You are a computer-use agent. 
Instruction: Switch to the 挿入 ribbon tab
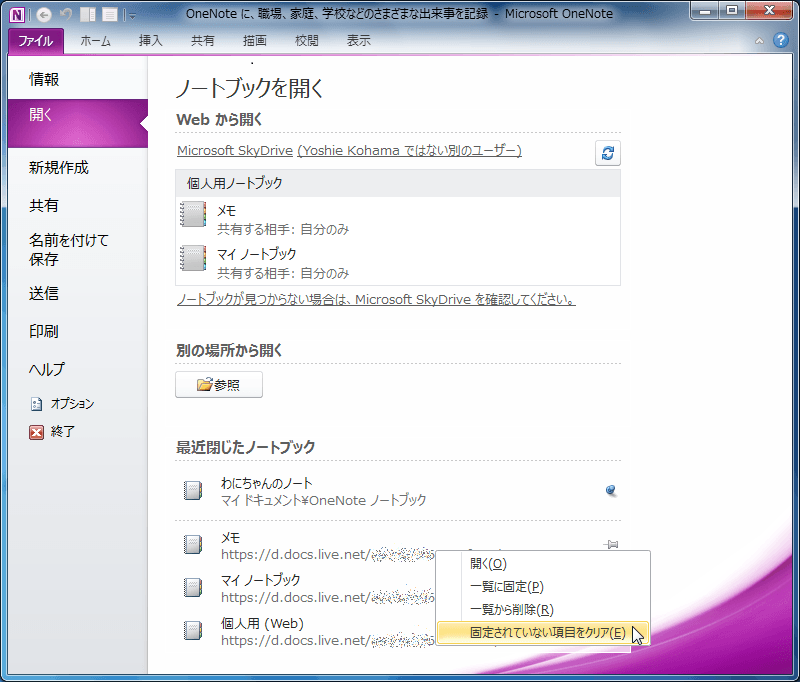[x=151, y=41]
